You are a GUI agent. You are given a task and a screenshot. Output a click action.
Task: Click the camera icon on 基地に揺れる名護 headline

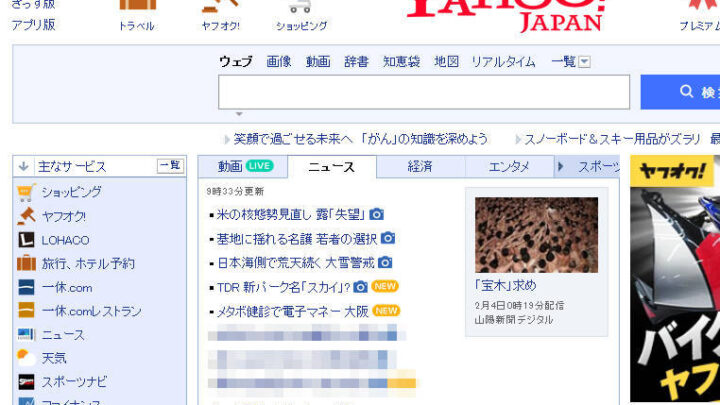388,238
